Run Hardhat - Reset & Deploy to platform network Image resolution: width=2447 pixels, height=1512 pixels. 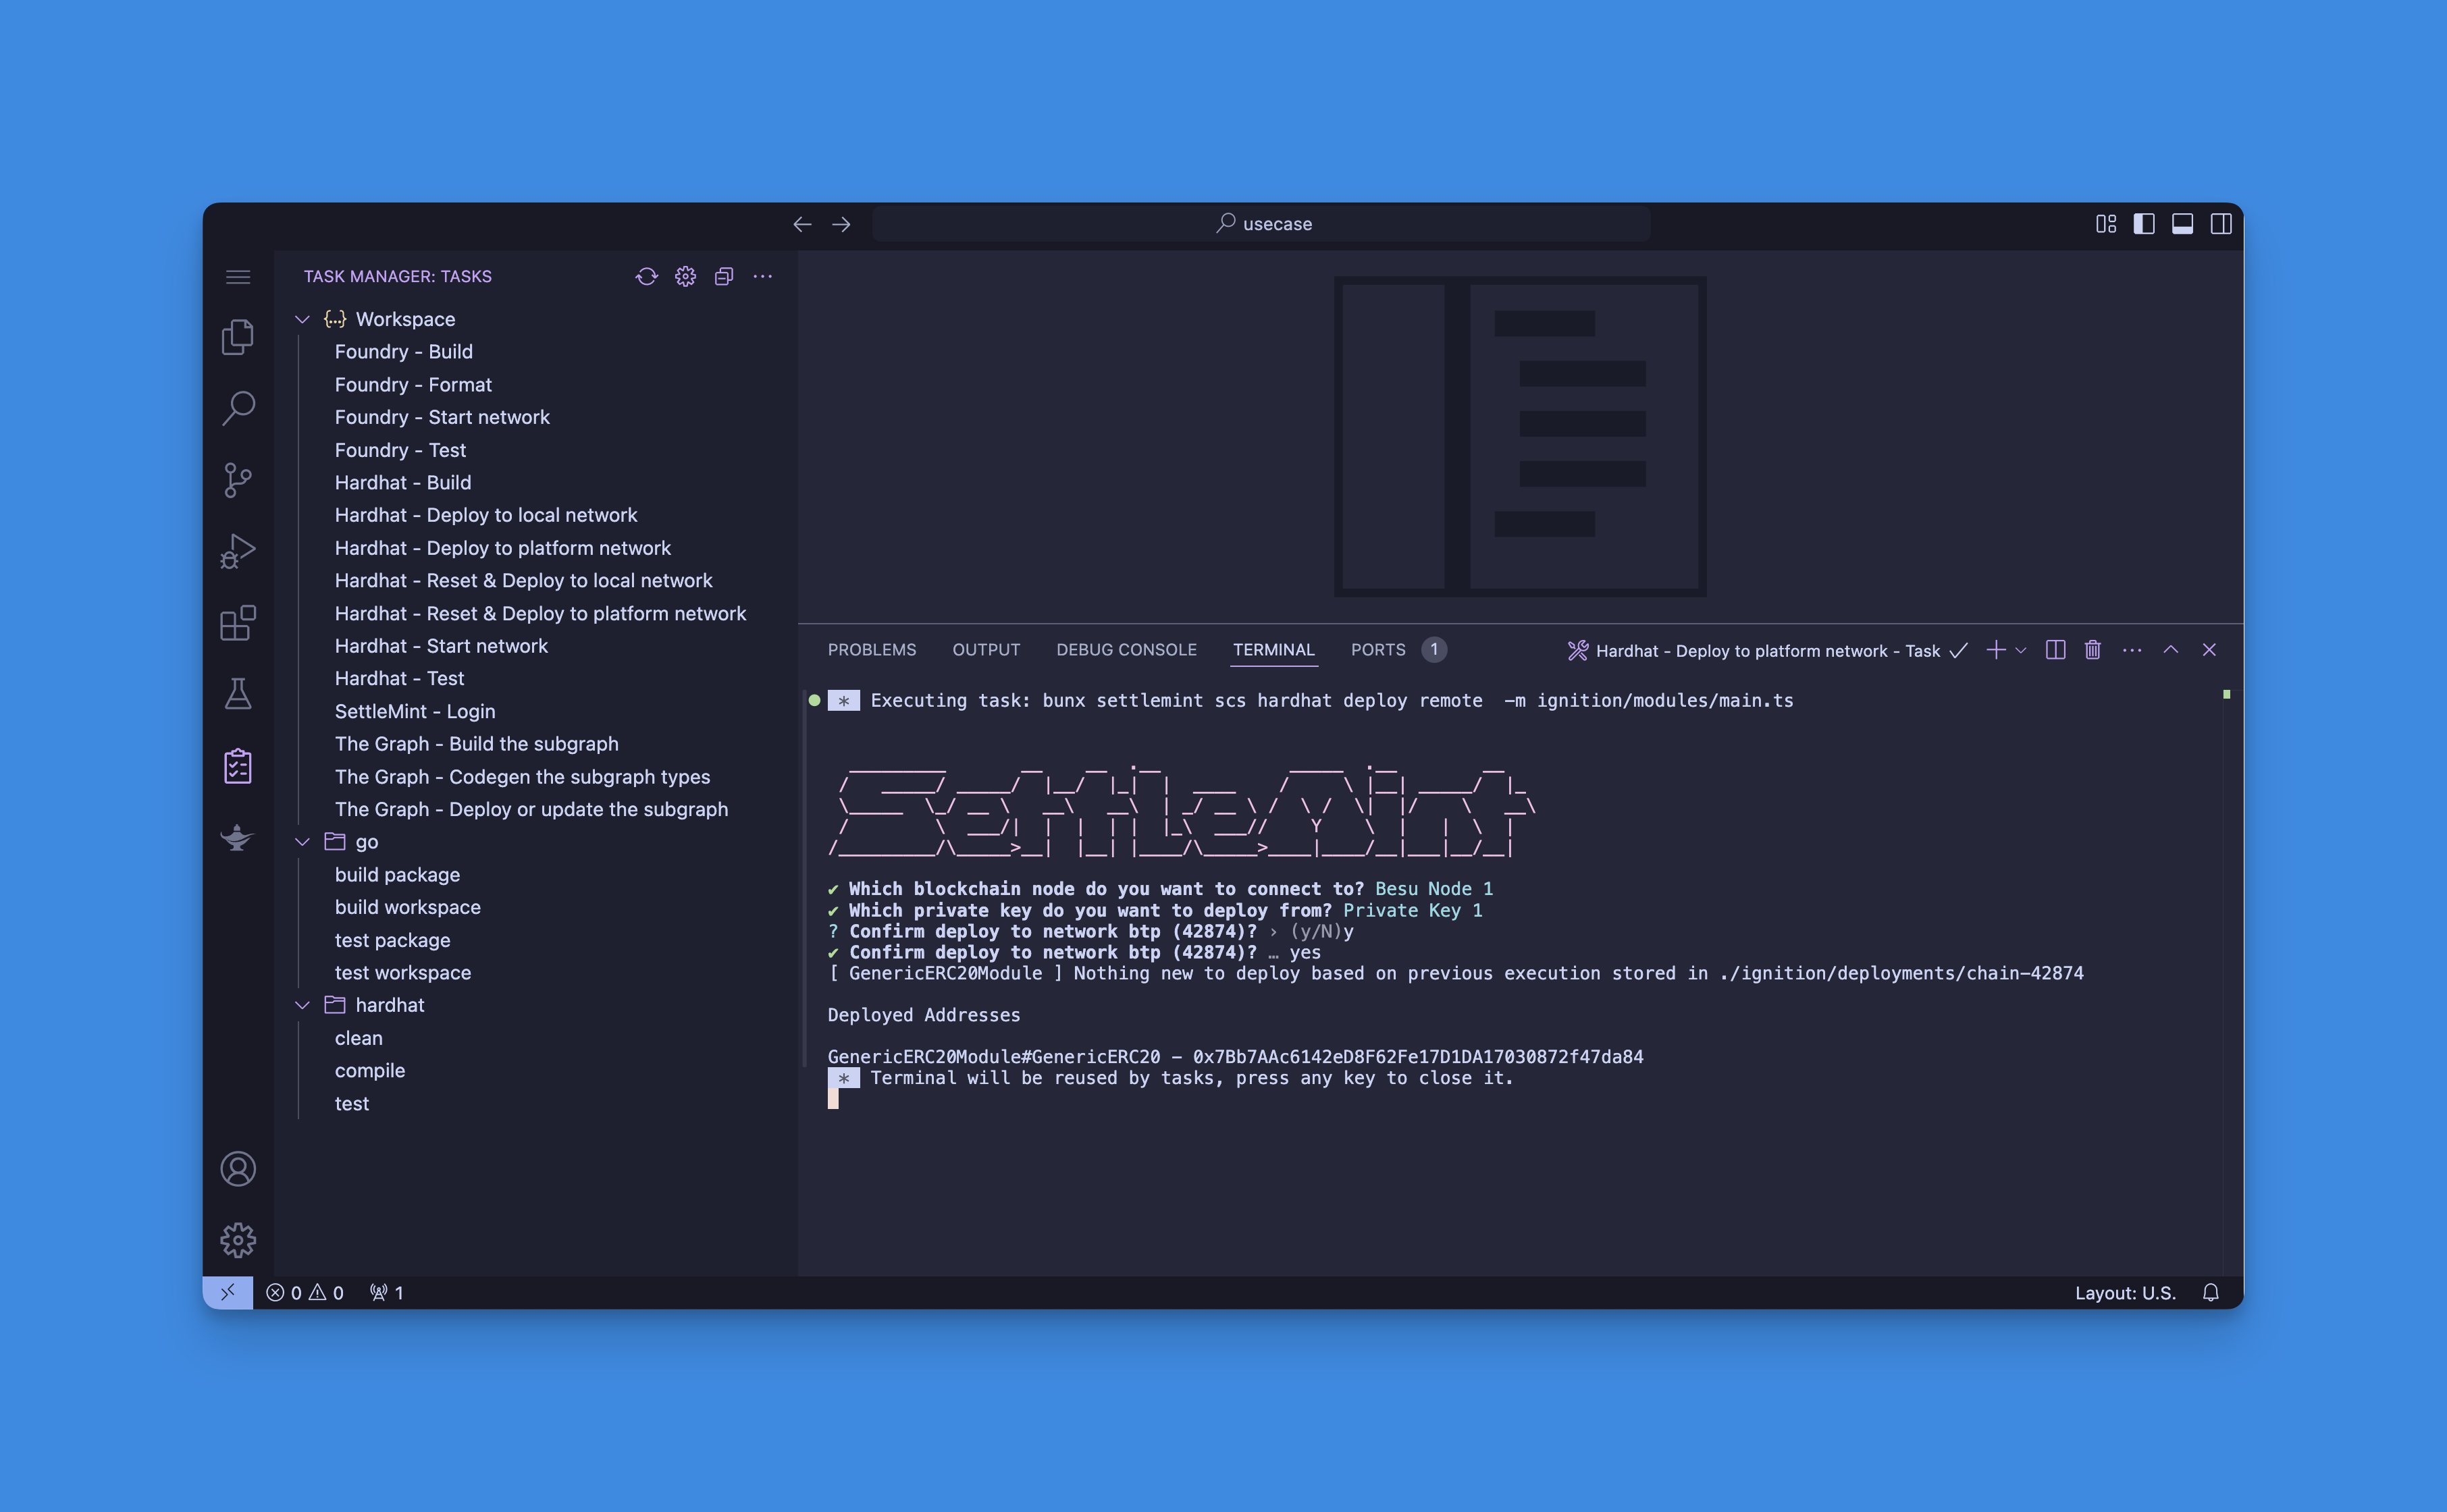(x=541, y=614)
